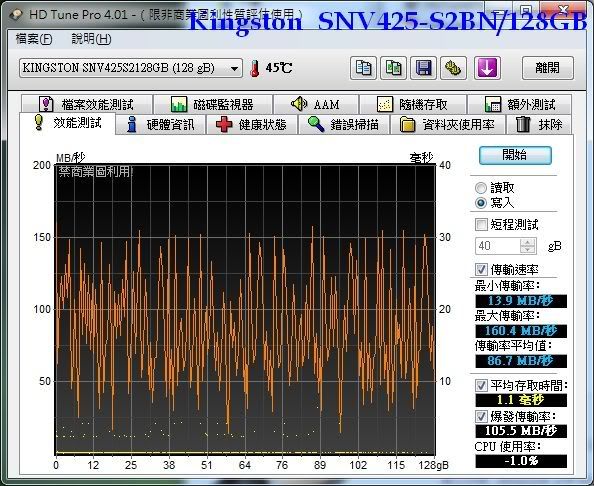The width and height of the screenshot is (594, 486).
Task: Click the 13.9 MB/秒 minimum transfer value
Action: point(521,301)
